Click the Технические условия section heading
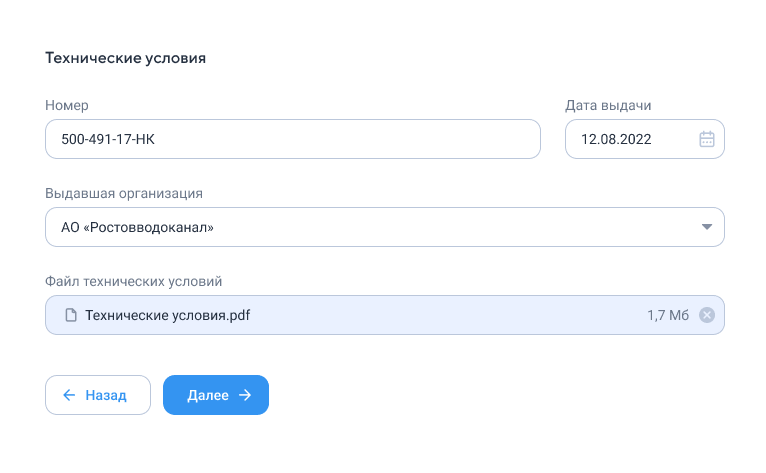Image resolution: width=766 pixels, height=473 pixels. click(126, 58)
